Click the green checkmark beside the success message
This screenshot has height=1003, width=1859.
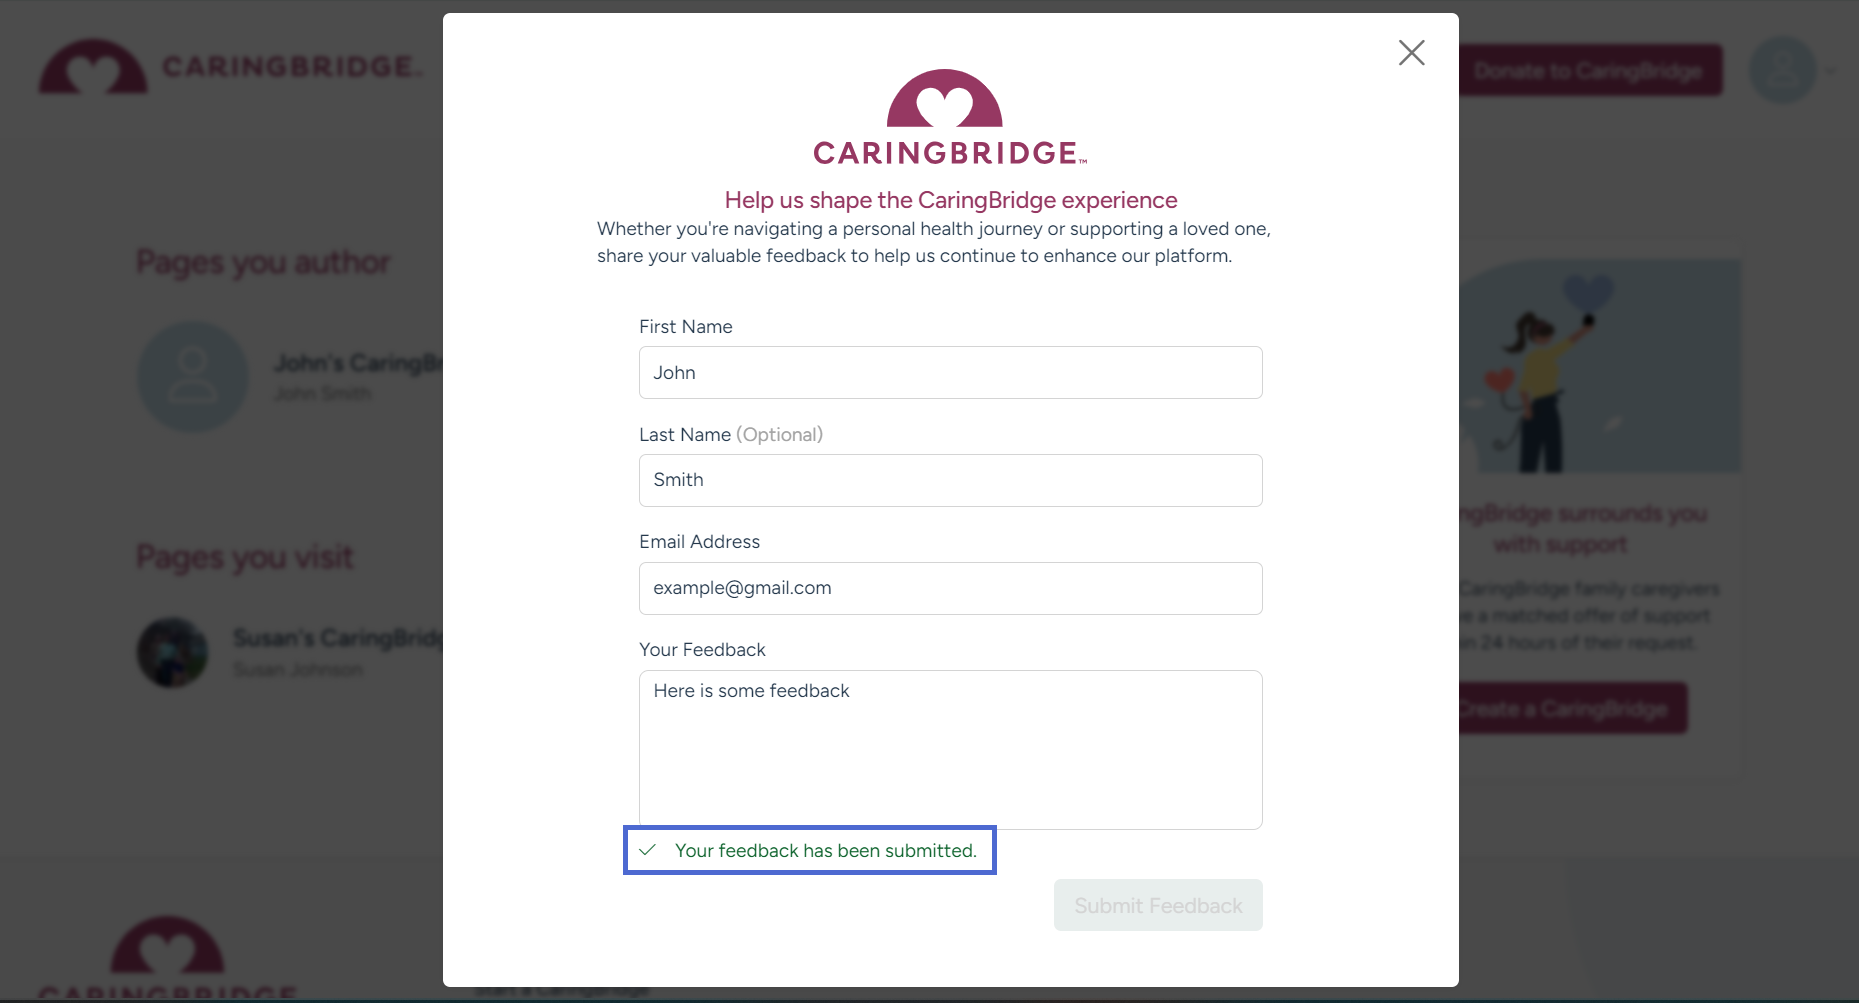coord(648,850)
